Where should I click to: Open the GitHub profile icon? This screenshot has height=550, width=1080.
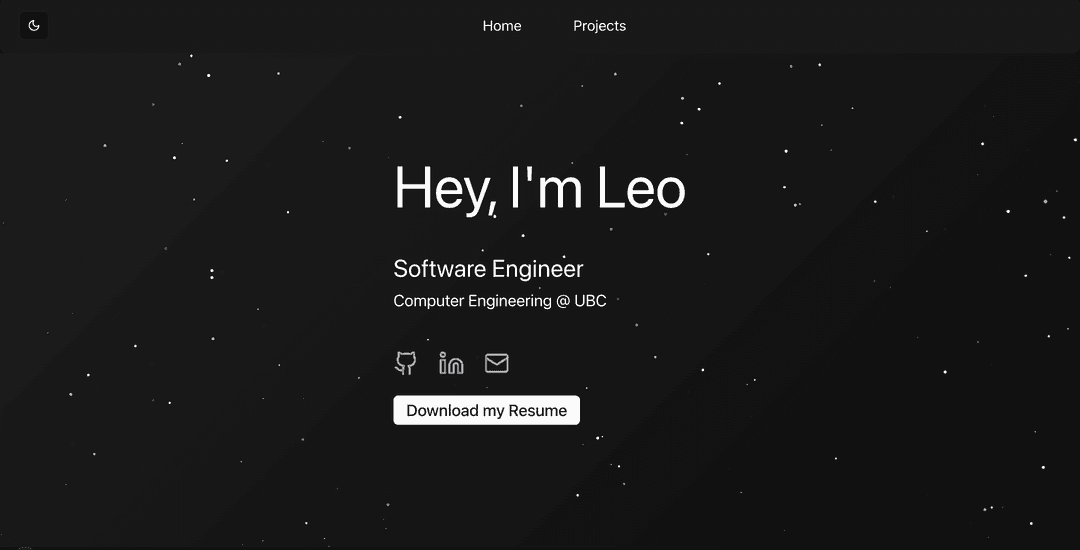pyautogui.click(x=406, y=363)
